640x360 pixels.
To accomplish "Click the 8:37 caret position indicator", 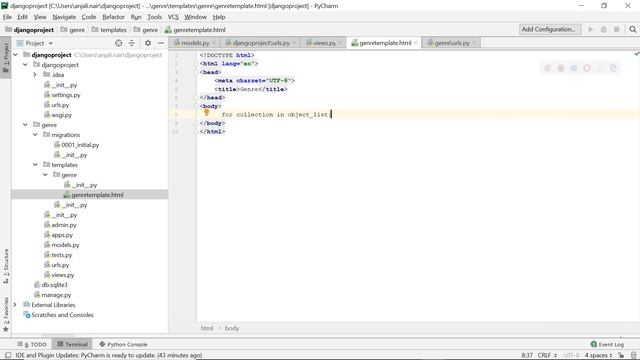I will tap(527, 355).
